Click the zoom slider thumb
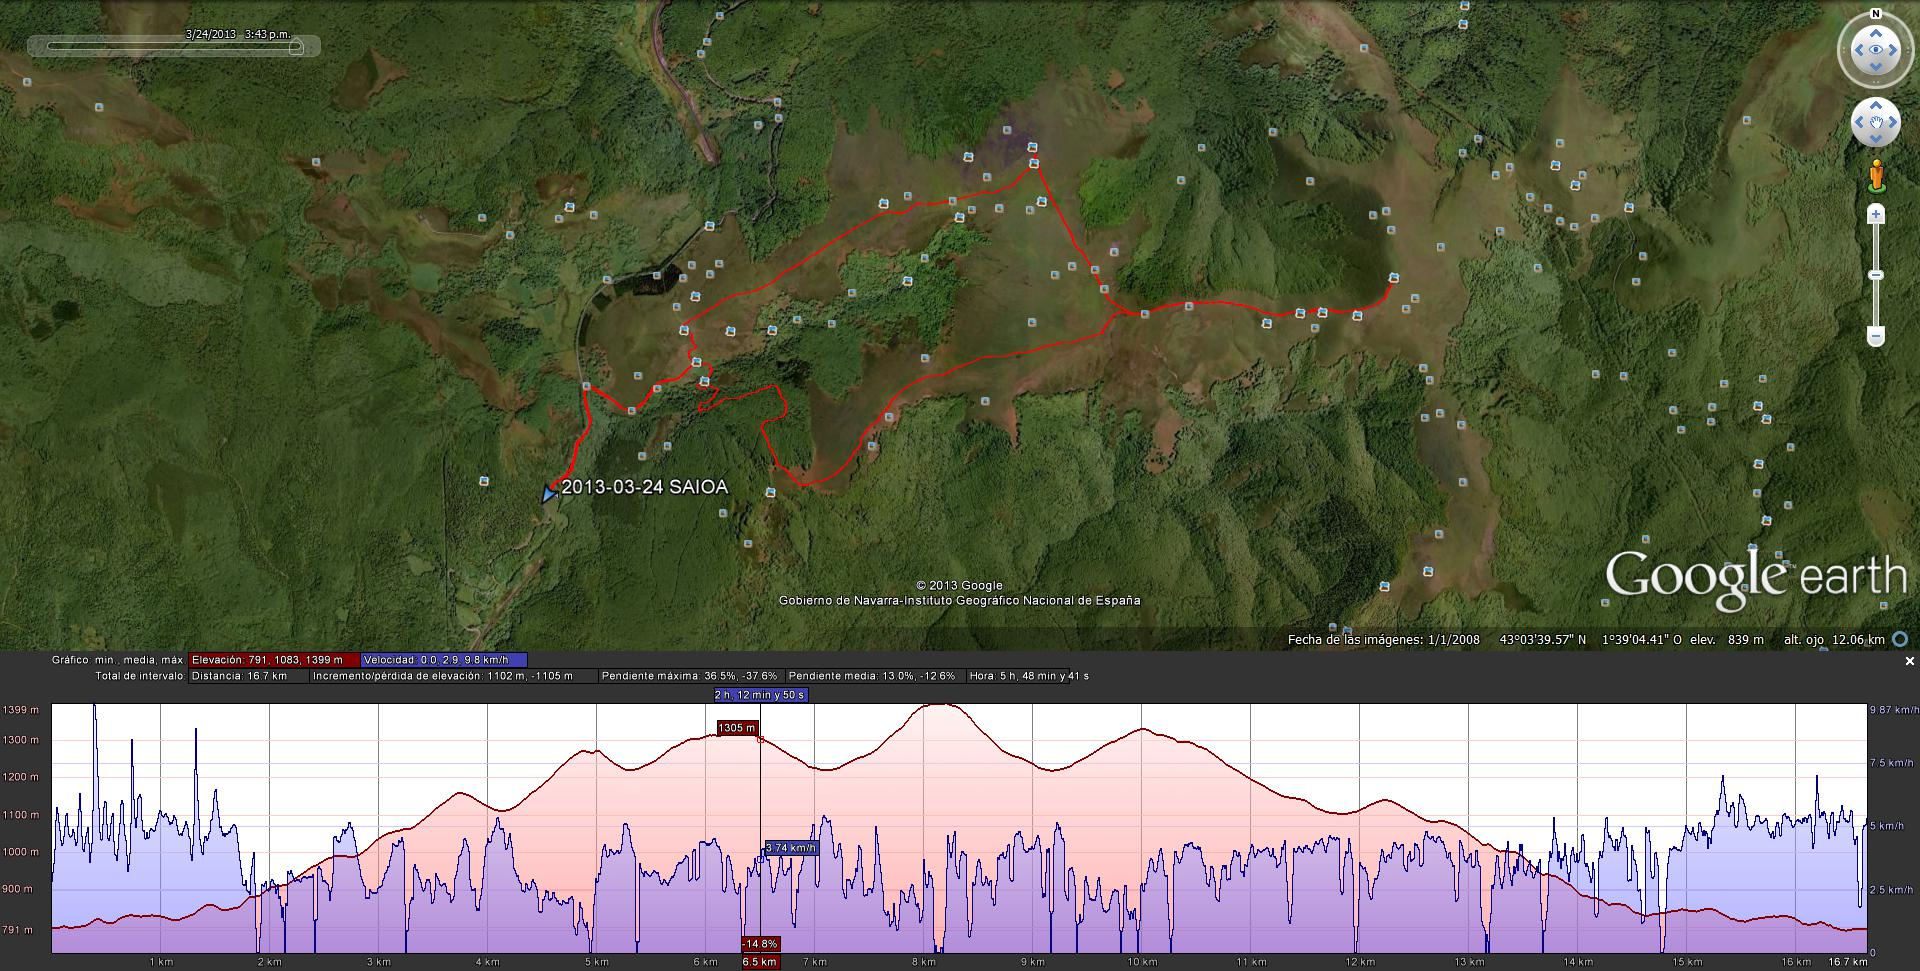The width and height of the screenshot is (1920, 971). click(1876, 275)
